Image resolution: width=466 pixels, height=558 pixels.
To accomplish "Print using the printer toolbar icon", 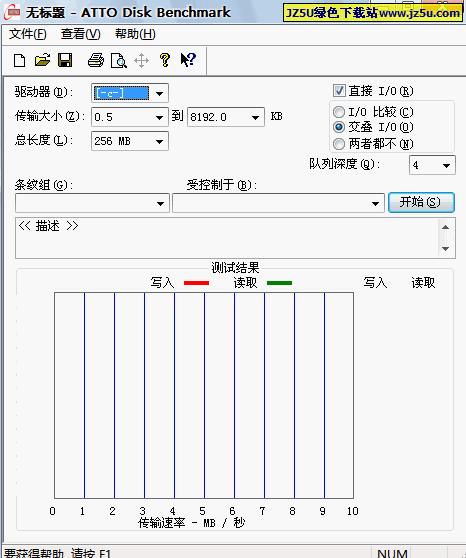I will [96, 60].
